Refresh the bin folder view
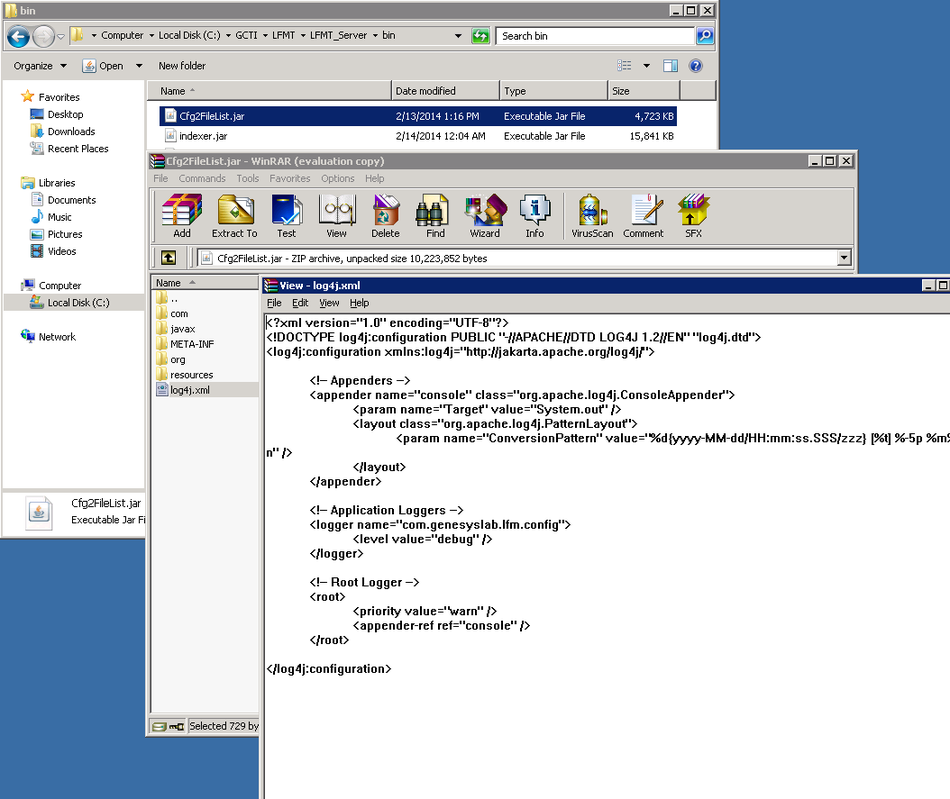This screenshot has width=950, height=799. [480, 36]
